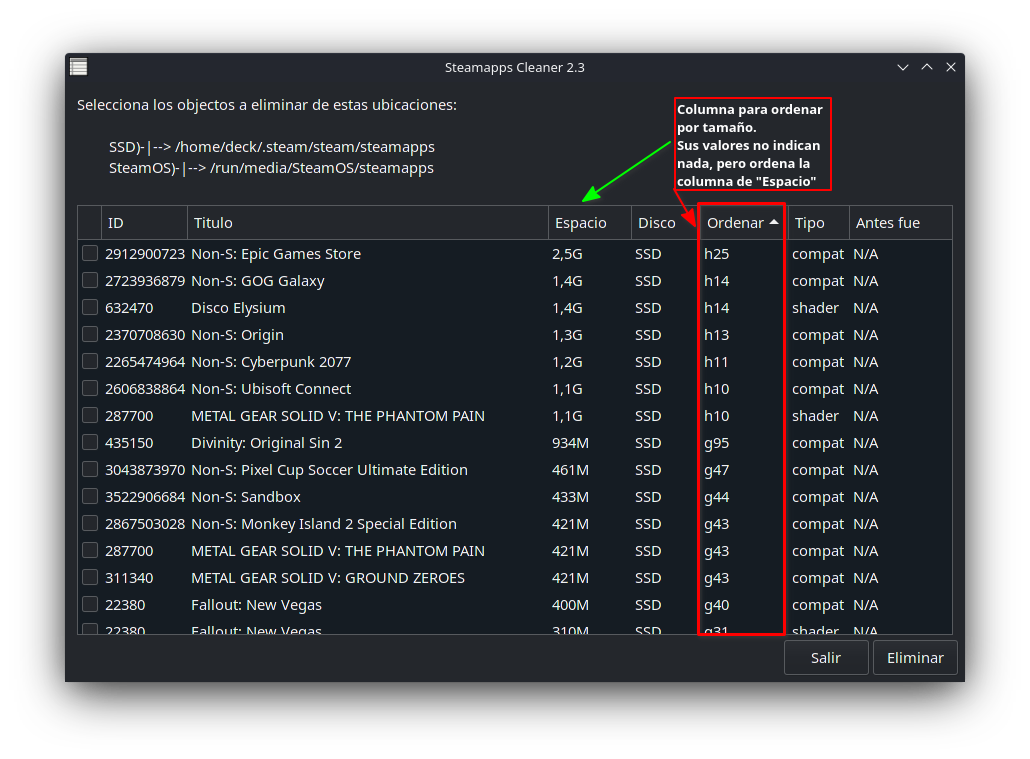Click the ID 435150 cell
The height and width of the screenshot is (759, 1030).
(x=129, y=443)
